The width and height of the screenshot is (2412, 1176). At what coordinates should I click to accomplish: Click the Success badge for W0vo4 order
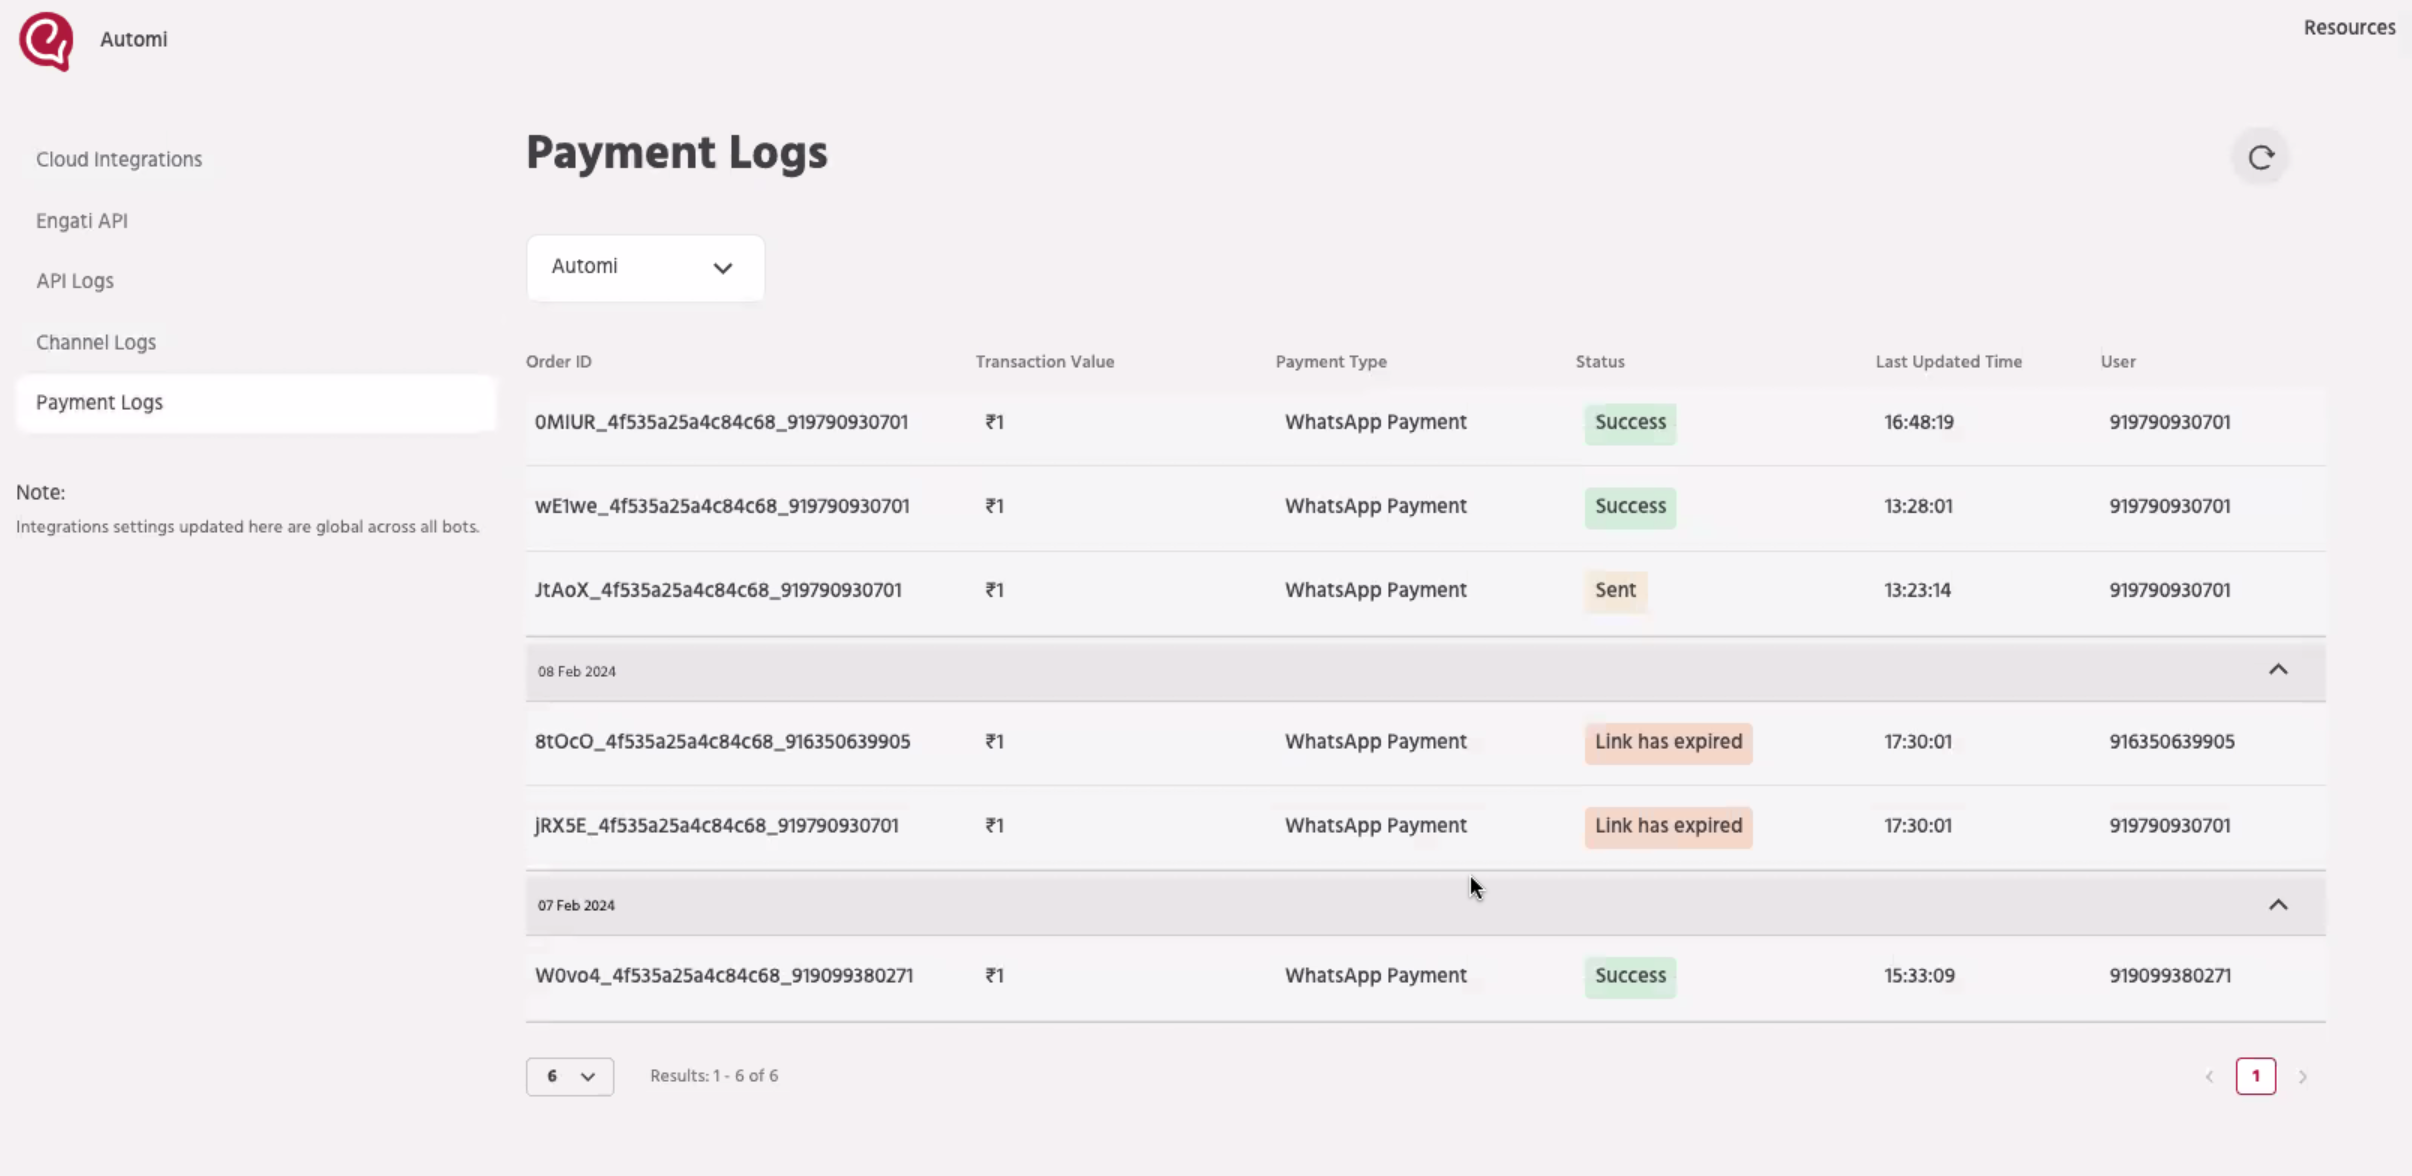1629,976
